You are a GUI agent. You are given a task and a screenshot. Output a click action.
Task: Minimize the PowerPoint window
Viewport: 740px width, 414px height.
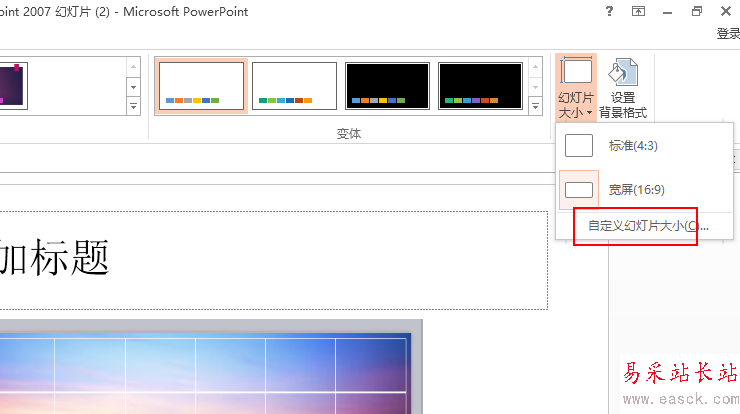[x=667, y=12]
